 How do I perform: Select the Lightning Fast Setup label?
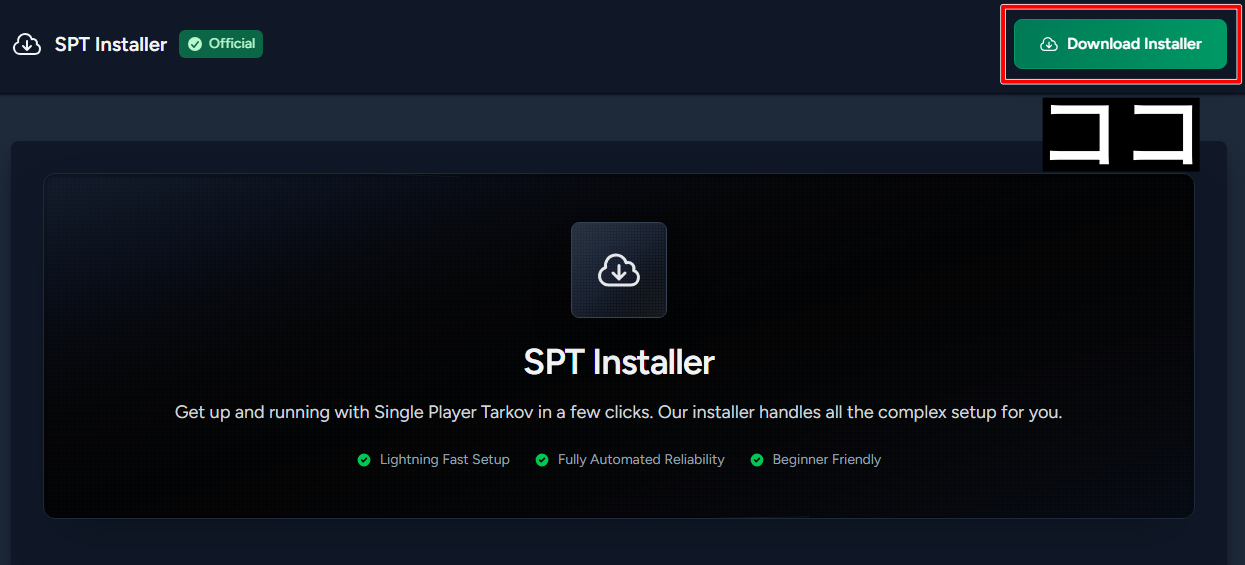coord(444,460)
